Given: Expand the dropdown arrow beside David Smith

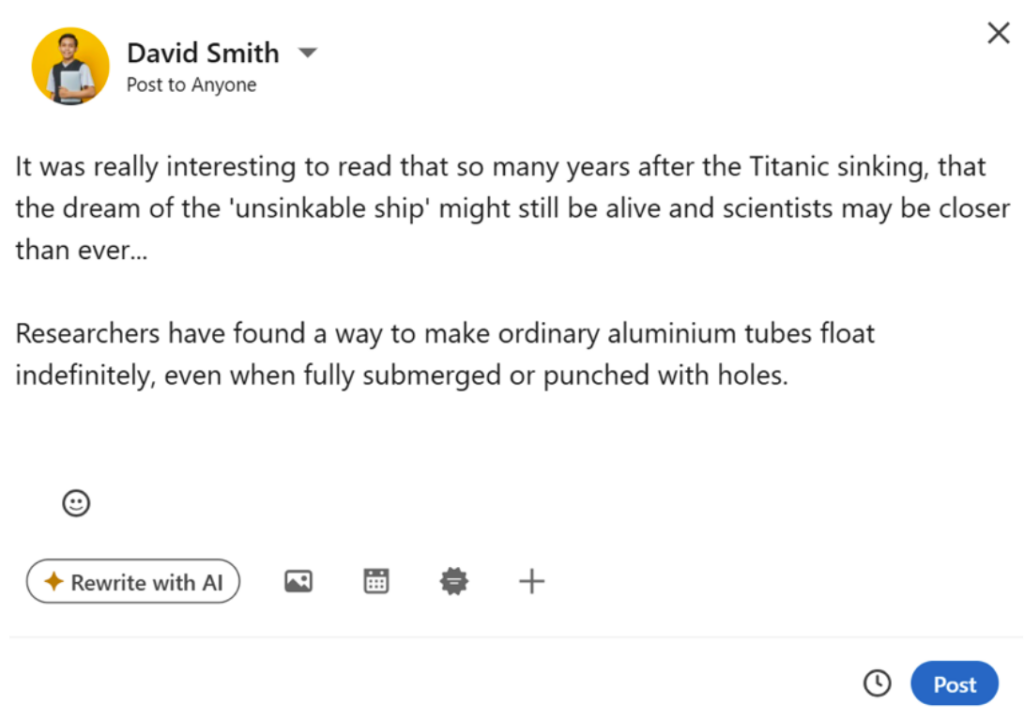Looking at the screenshot, I should [x=308, y=52].
